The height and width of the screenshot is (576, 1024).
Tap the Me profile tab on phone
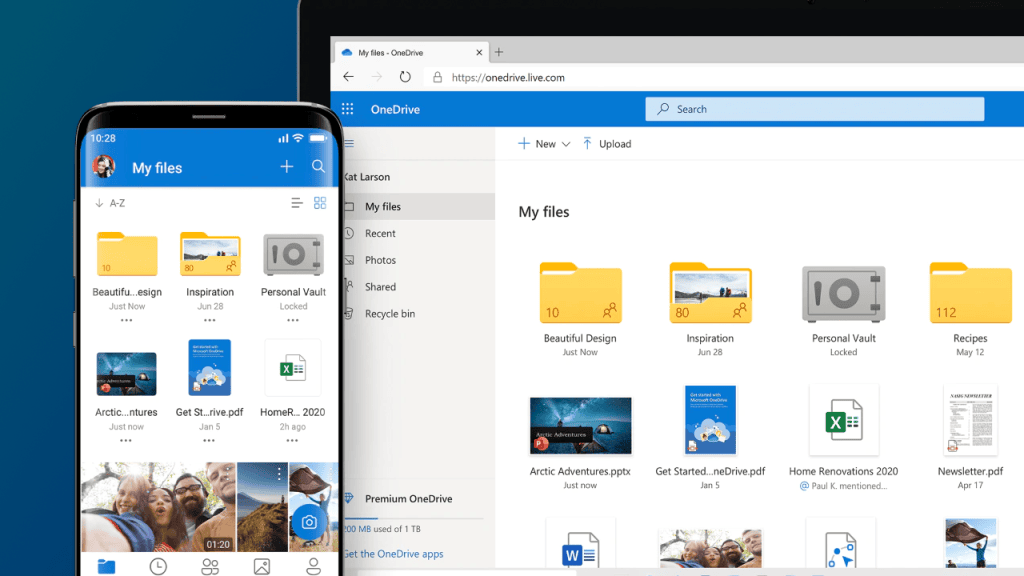pyautogui.click(x=313, y=566)
